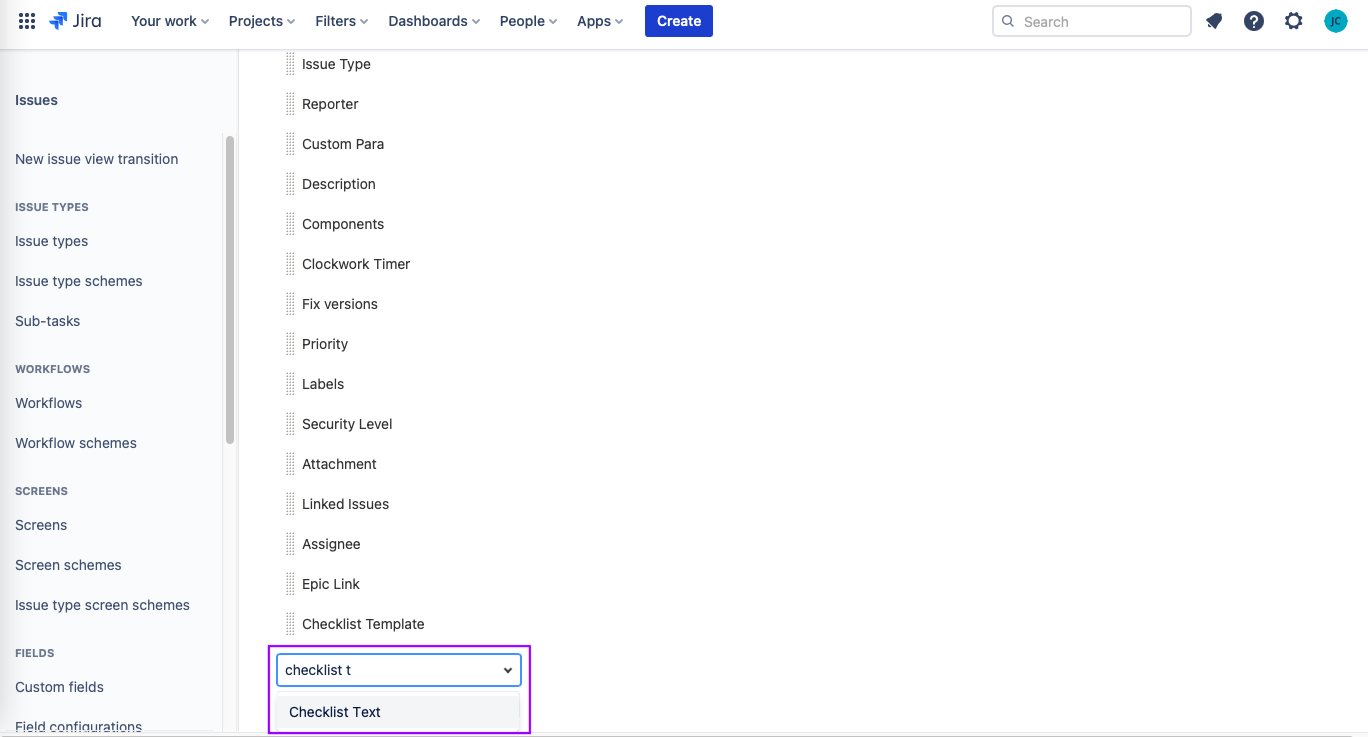Click inside the Search field

(x=1090, y=20)
